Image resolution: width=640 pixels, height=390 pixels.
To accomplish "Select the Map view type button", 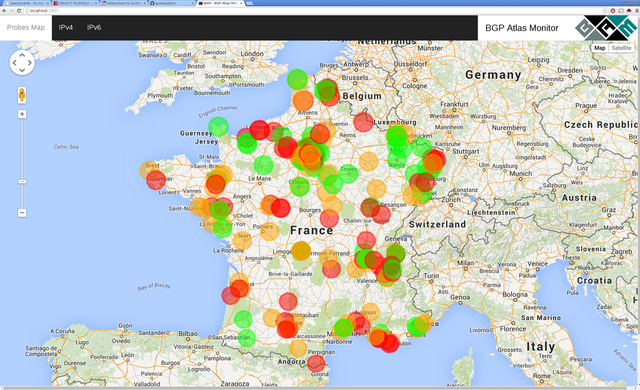I will [600, 48].
